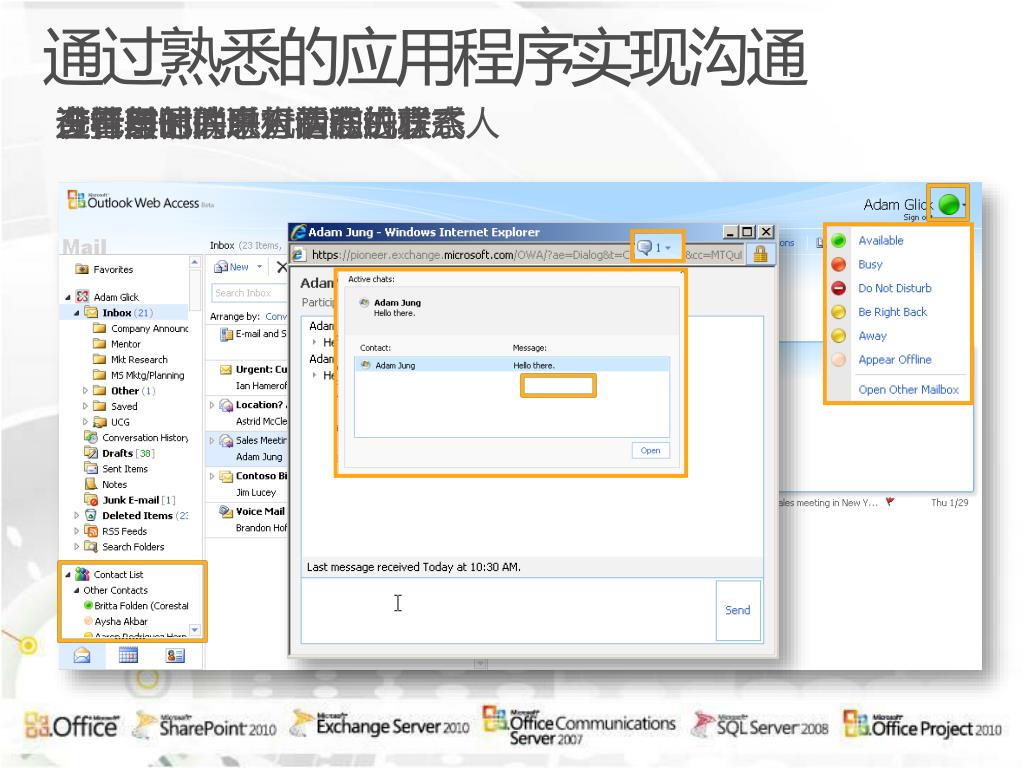1024x768 pixels.
Task: Click the Mail icon at bottom left
Action: coord(82,655)
